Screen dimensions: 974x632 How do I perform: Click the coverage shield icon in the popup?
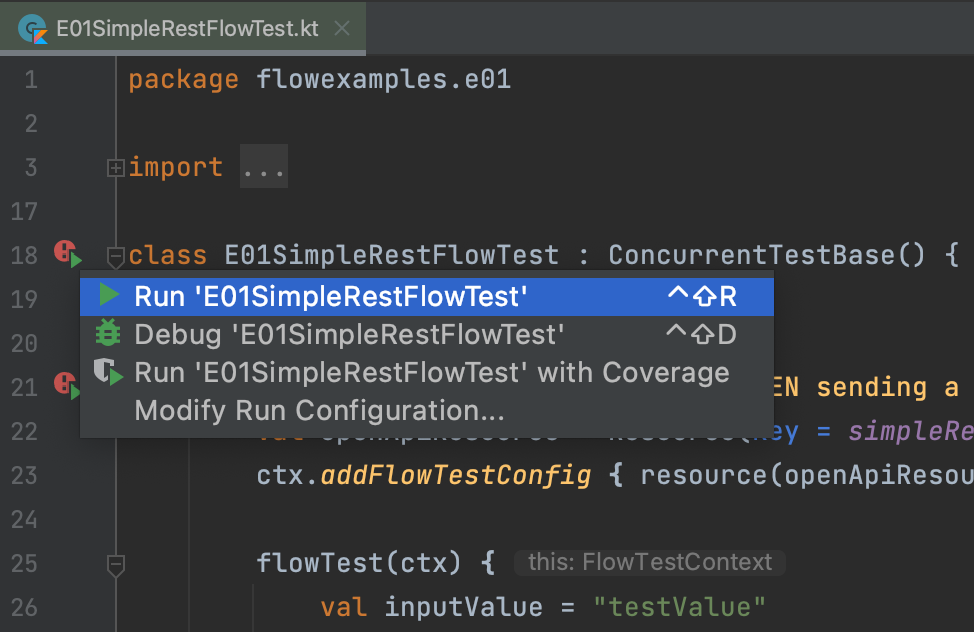[108, 373]
